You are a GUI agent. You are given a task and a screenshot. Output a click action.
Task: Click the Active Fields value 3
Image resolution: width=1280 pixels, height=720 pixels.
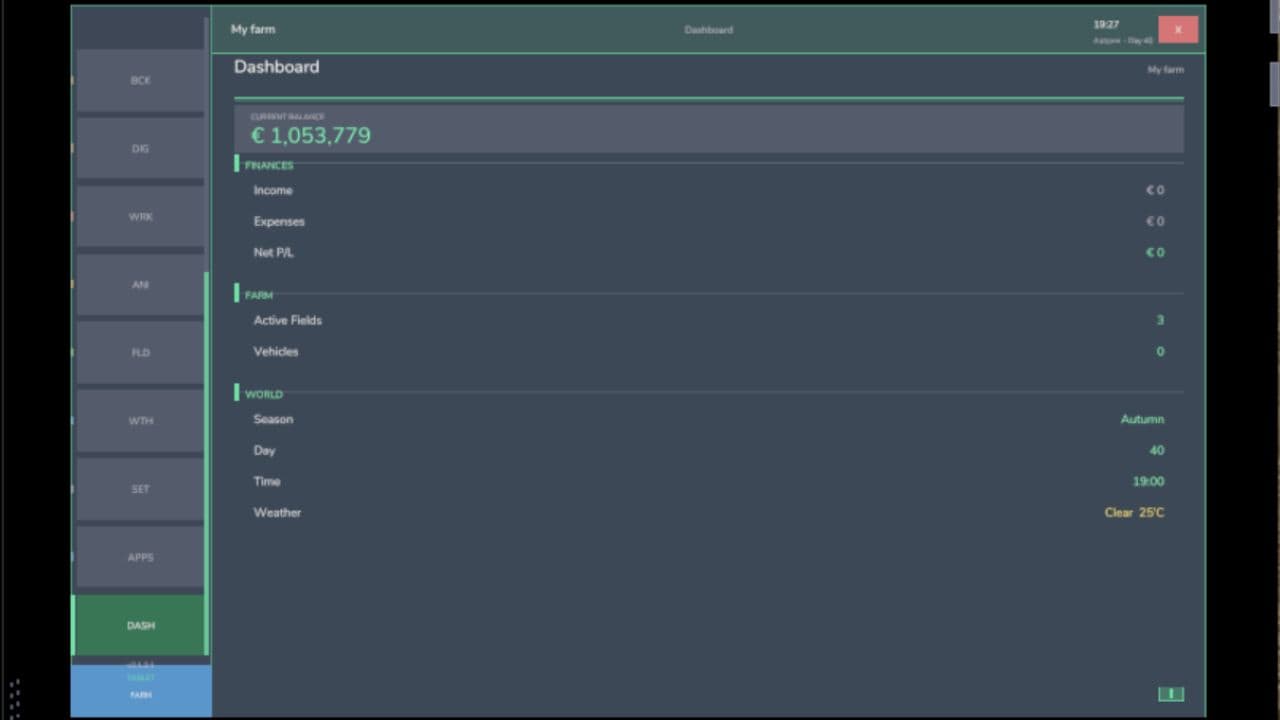1160,320
